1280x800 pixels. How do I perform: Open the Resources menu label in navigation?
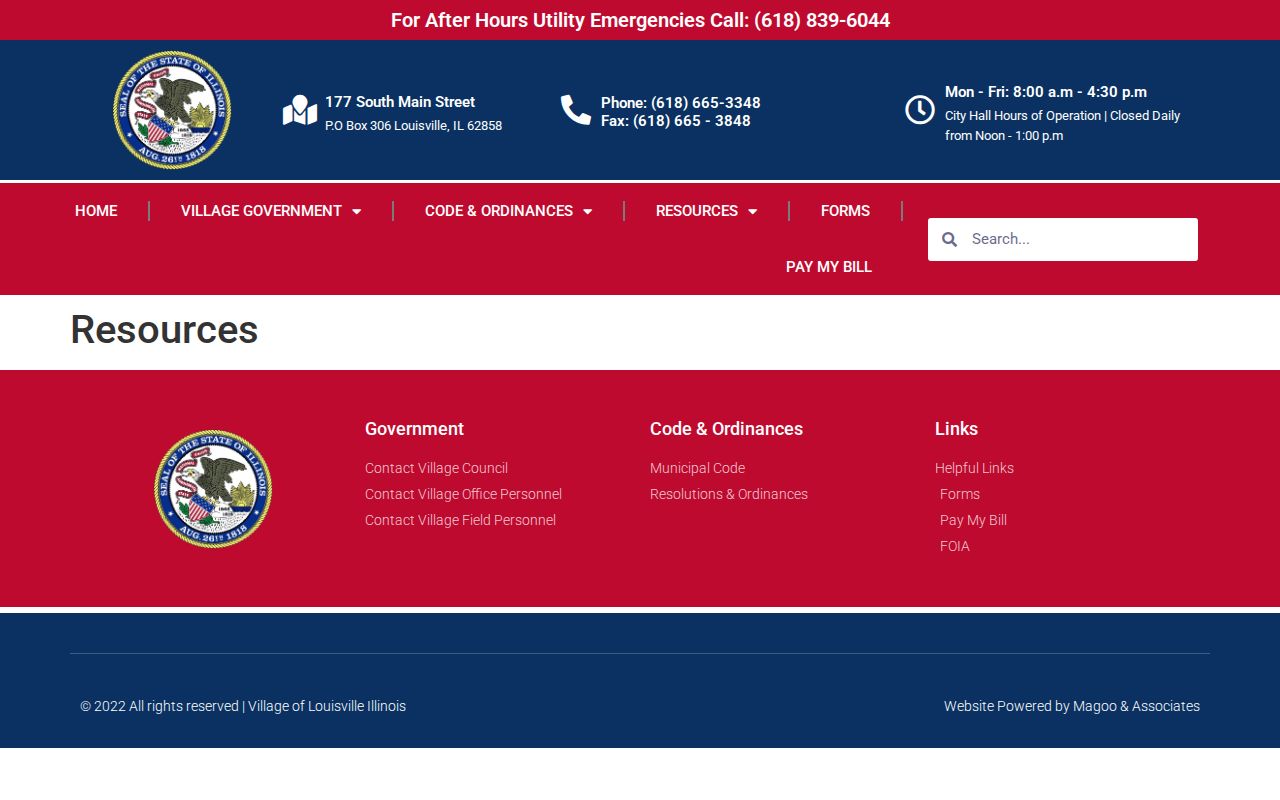(697, 211)
